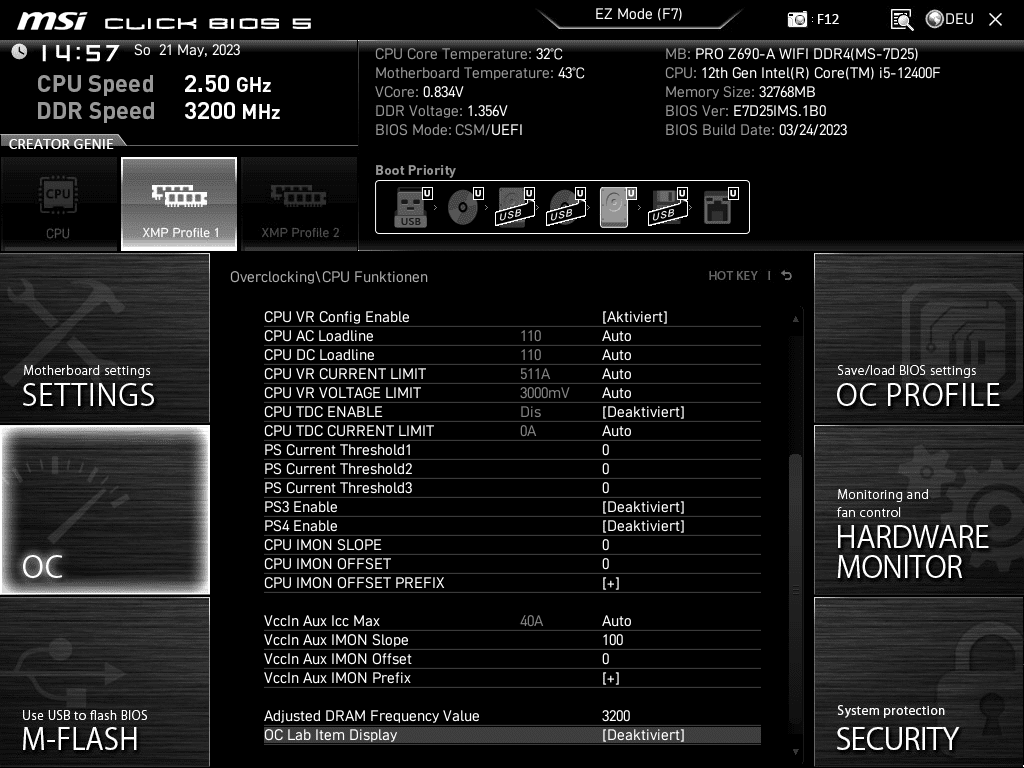
Task: Edit CPU IMON OFFSET value 0
Action: (x=605, y=564)
